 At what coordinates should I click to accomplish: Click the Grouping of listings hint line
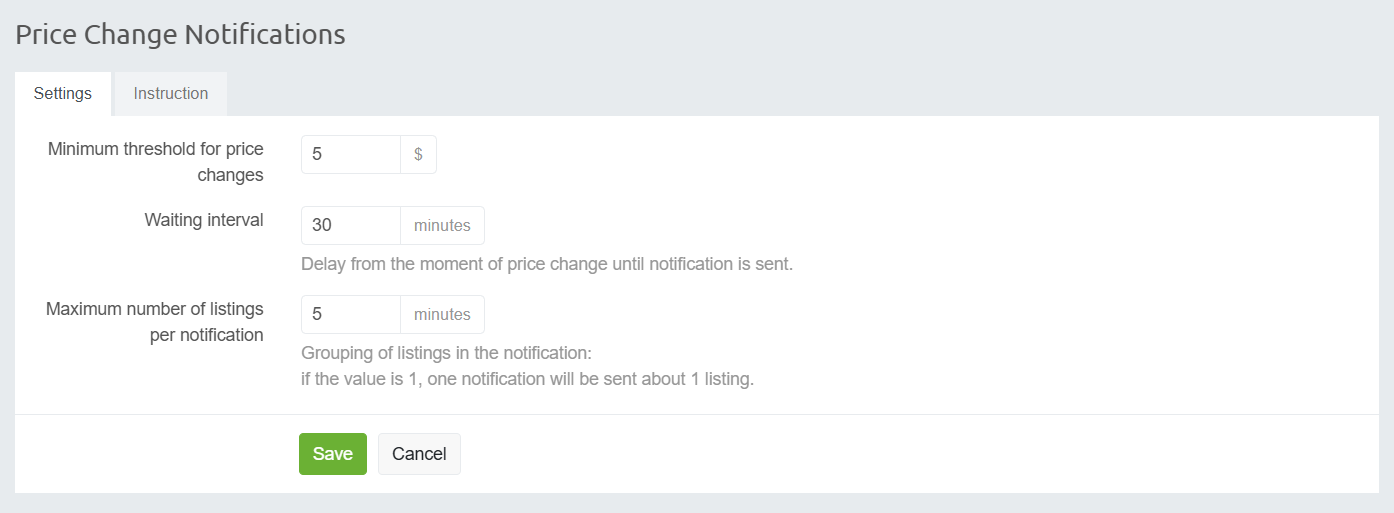point(446,354)
